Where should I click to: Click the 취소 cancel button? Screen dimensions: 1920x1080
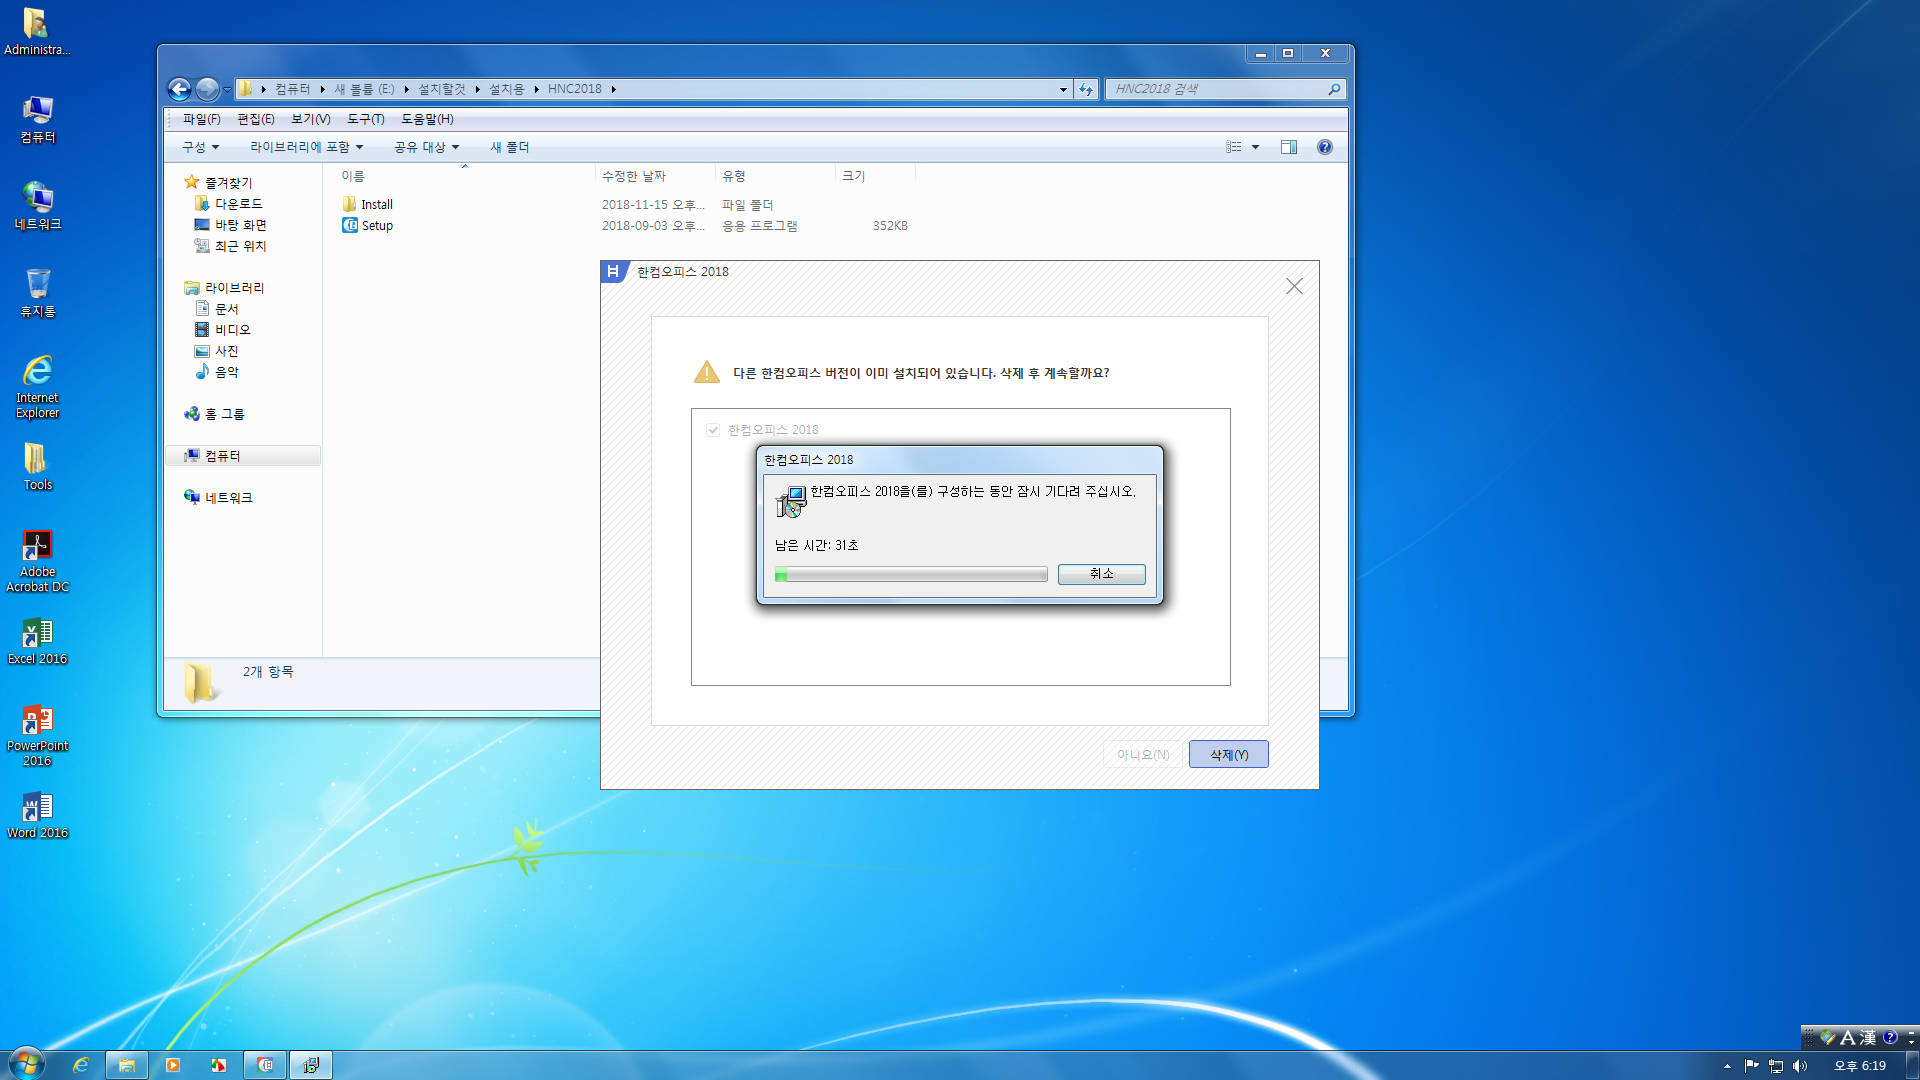click(1101, 573)
